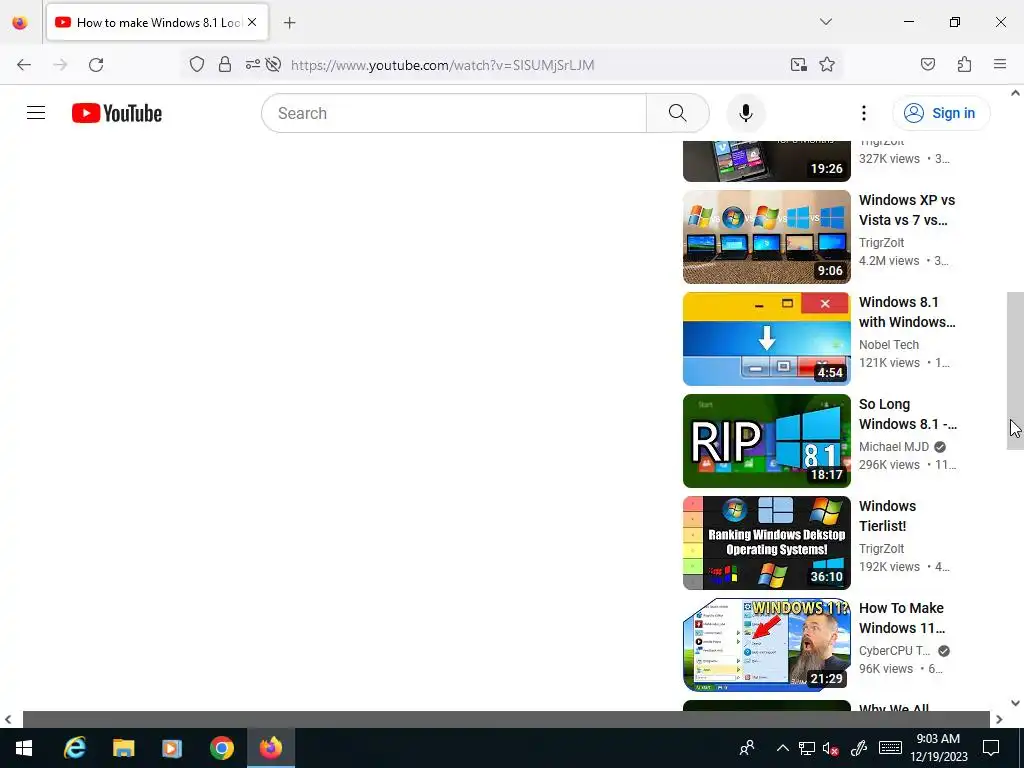1024x768 pixels.
Task: Click the muted volume tray icon
Action: [x=831, y=748]
